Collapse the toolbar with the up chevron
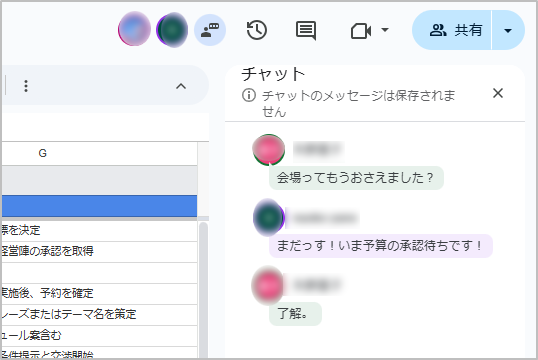538x360 pixels. click(x=181, y=86)
